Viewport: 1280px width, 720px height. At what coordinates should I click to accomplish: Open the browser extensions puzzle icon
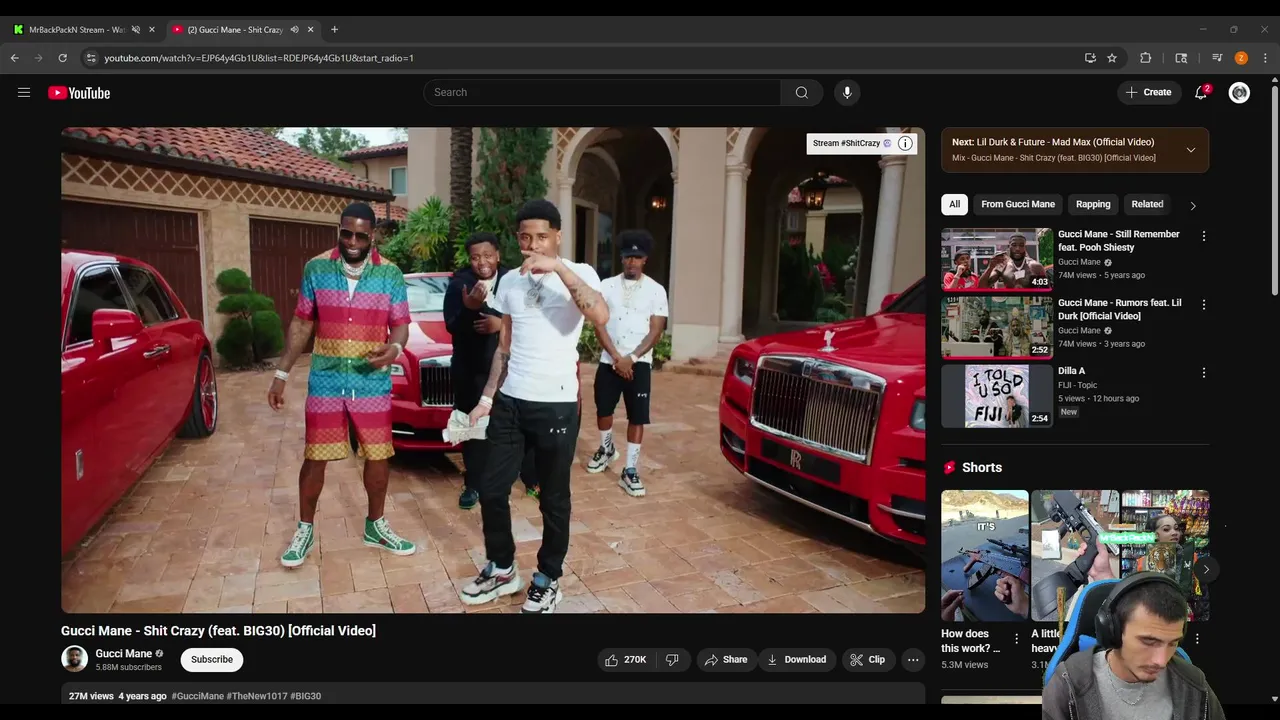click(x=1146, y=58)
